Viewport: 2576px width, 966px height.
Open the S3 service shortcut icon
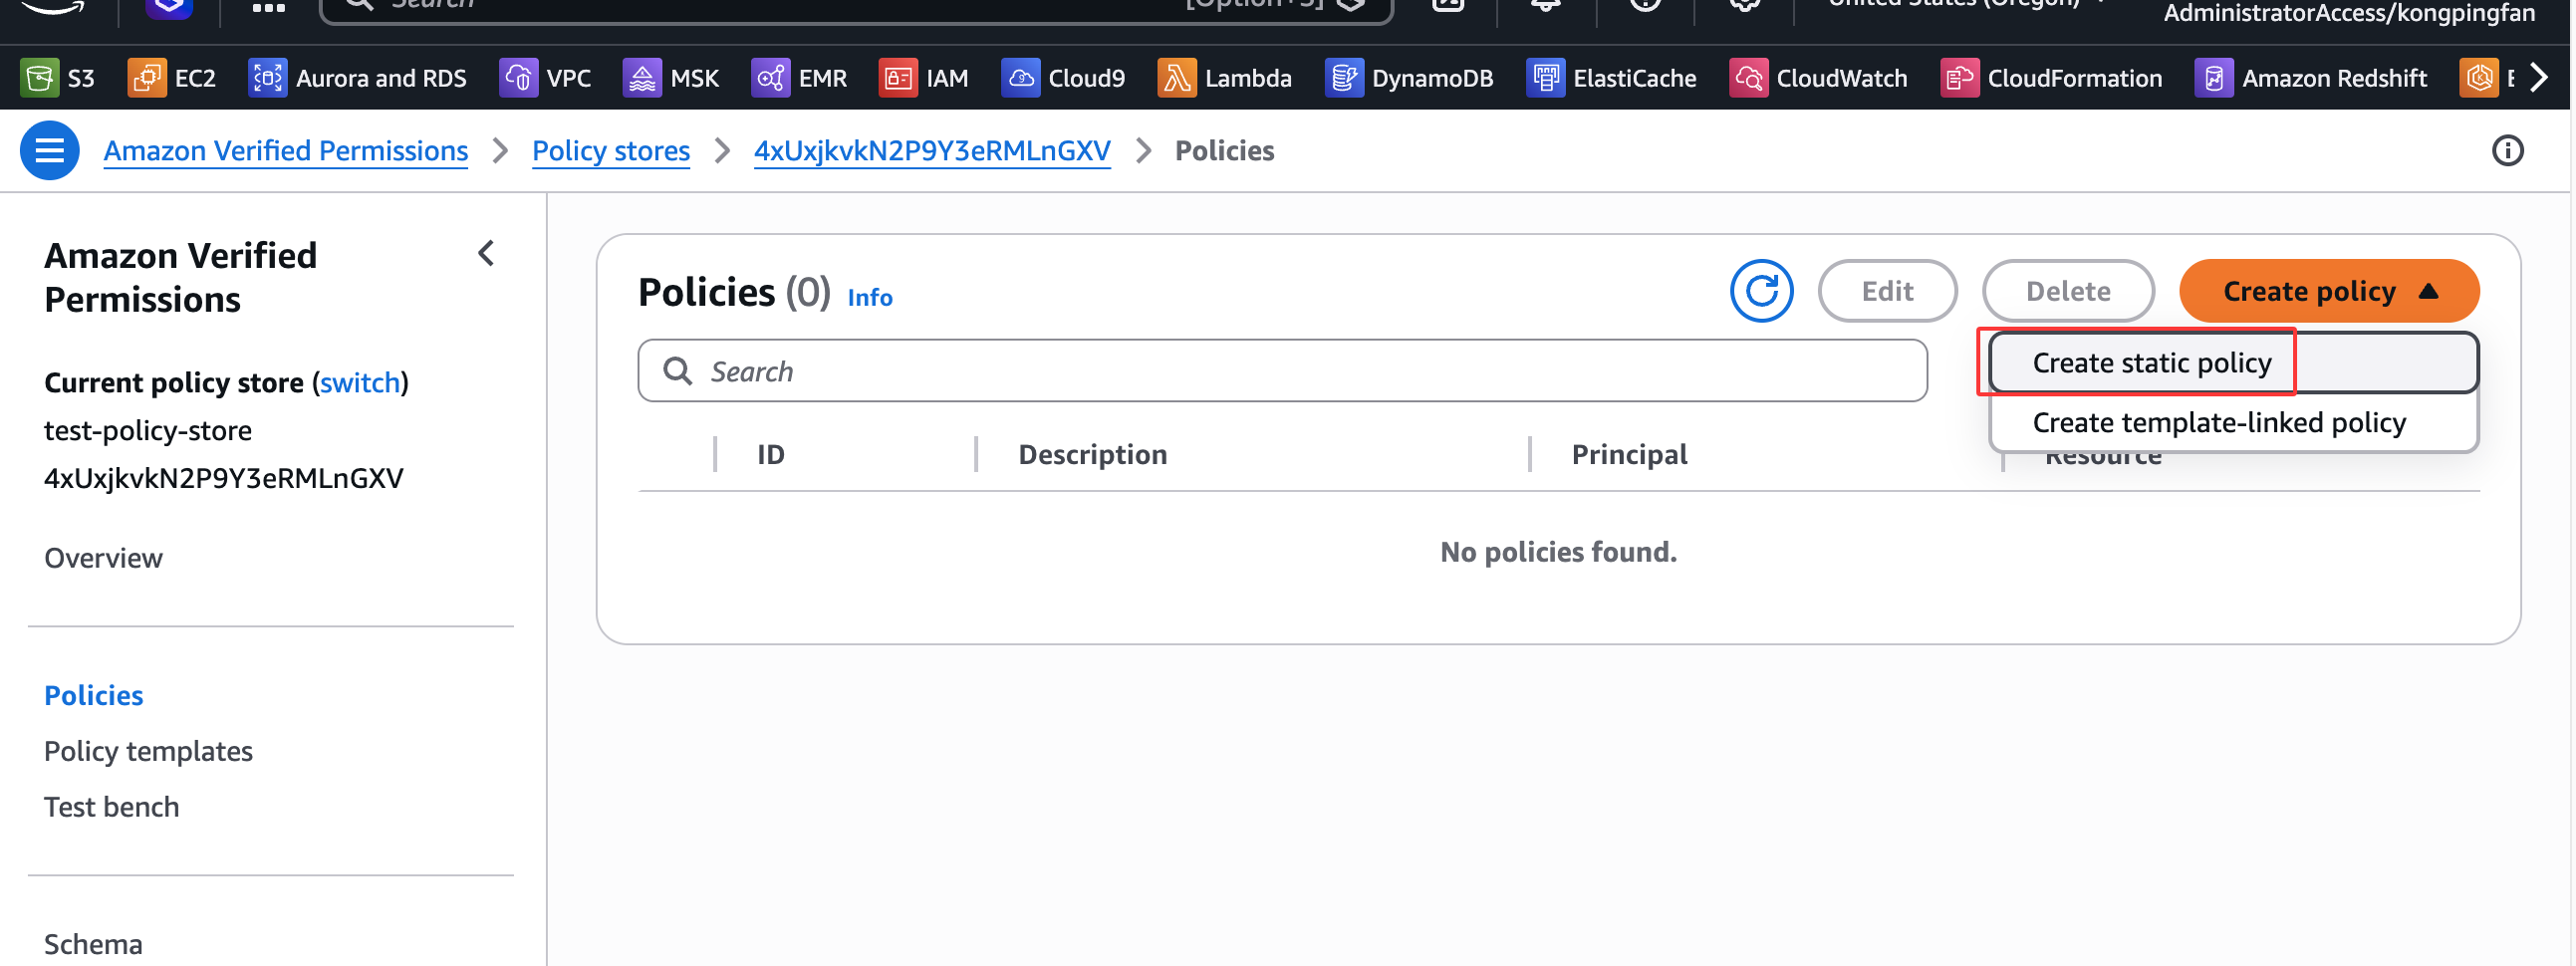tap(39, 78)
